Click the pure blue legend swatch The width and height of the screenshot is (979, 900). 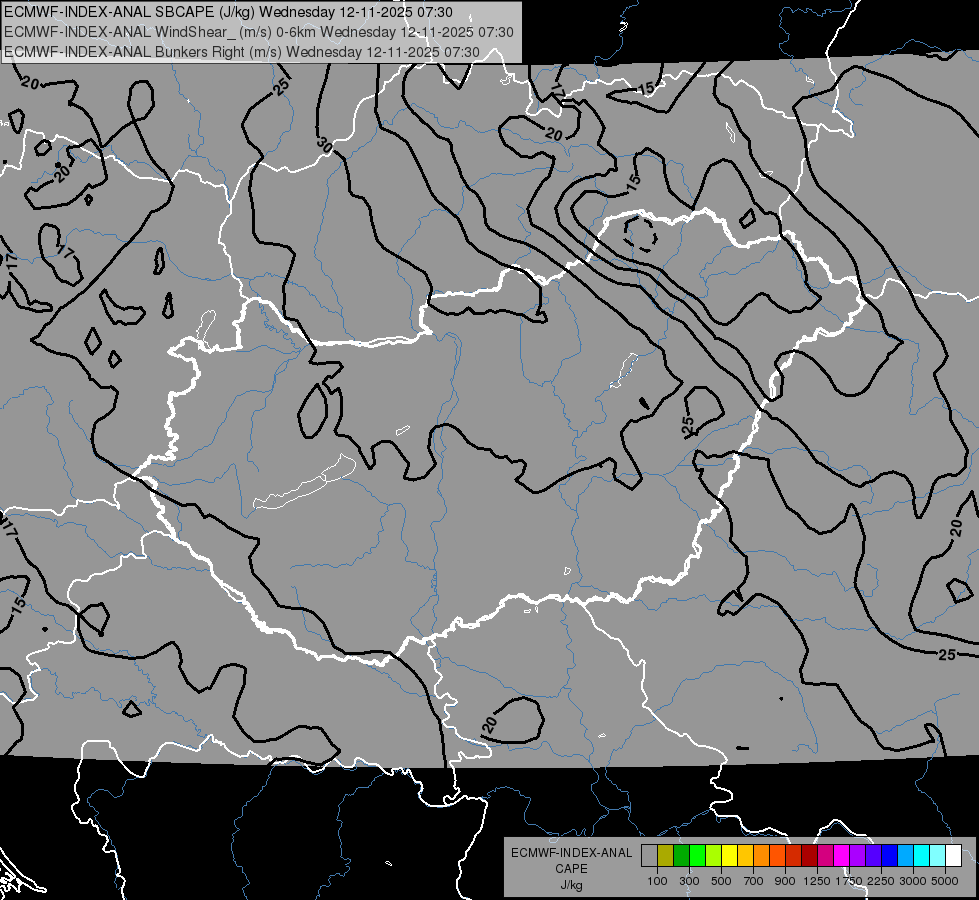[890, 855]
